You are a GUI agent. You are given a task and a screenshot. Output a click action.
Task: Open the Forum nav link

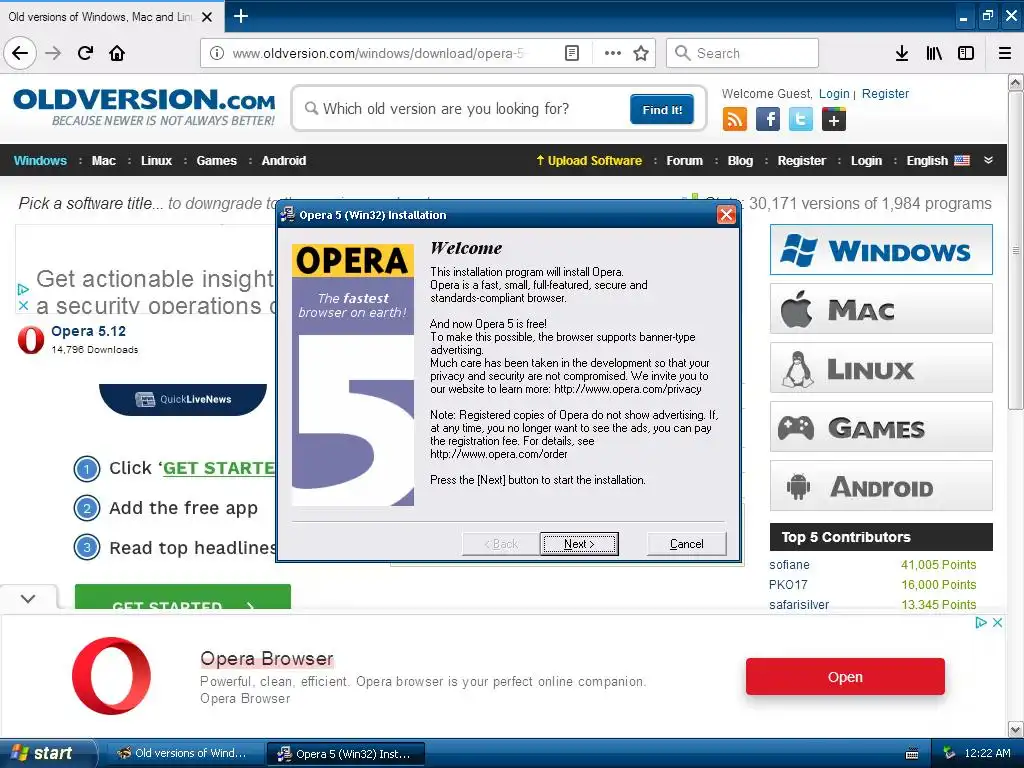(x=684, y=161)
